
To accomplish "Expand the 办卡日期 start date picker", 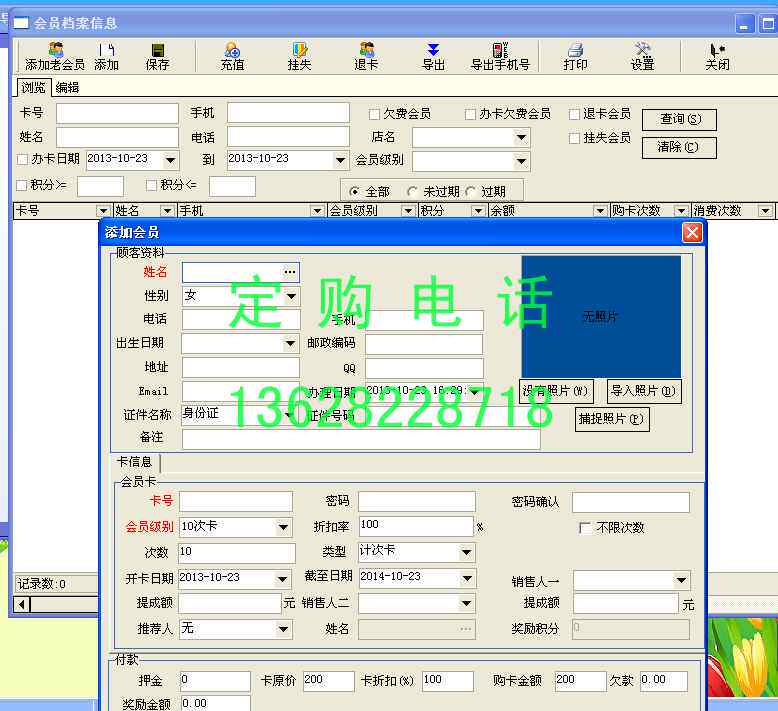I will (170, 160).
